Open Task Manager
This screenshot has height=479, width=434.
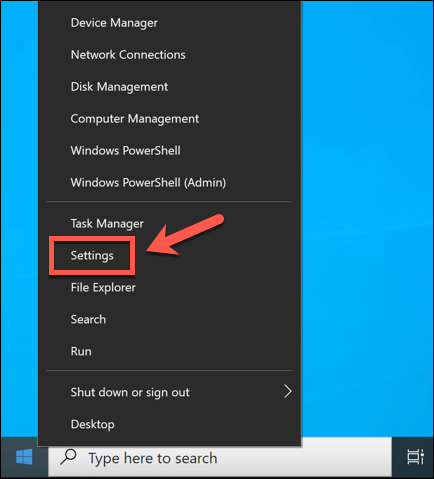[x=107, y=223]
